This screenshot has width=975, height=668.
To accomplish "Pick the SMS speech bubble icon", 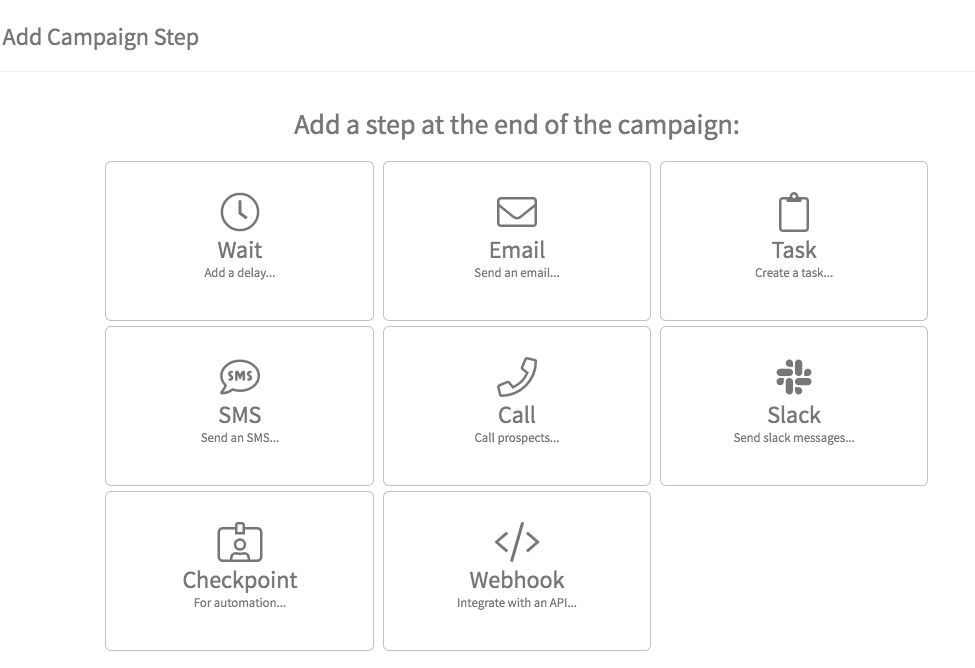I will click(x=239, y=377).
